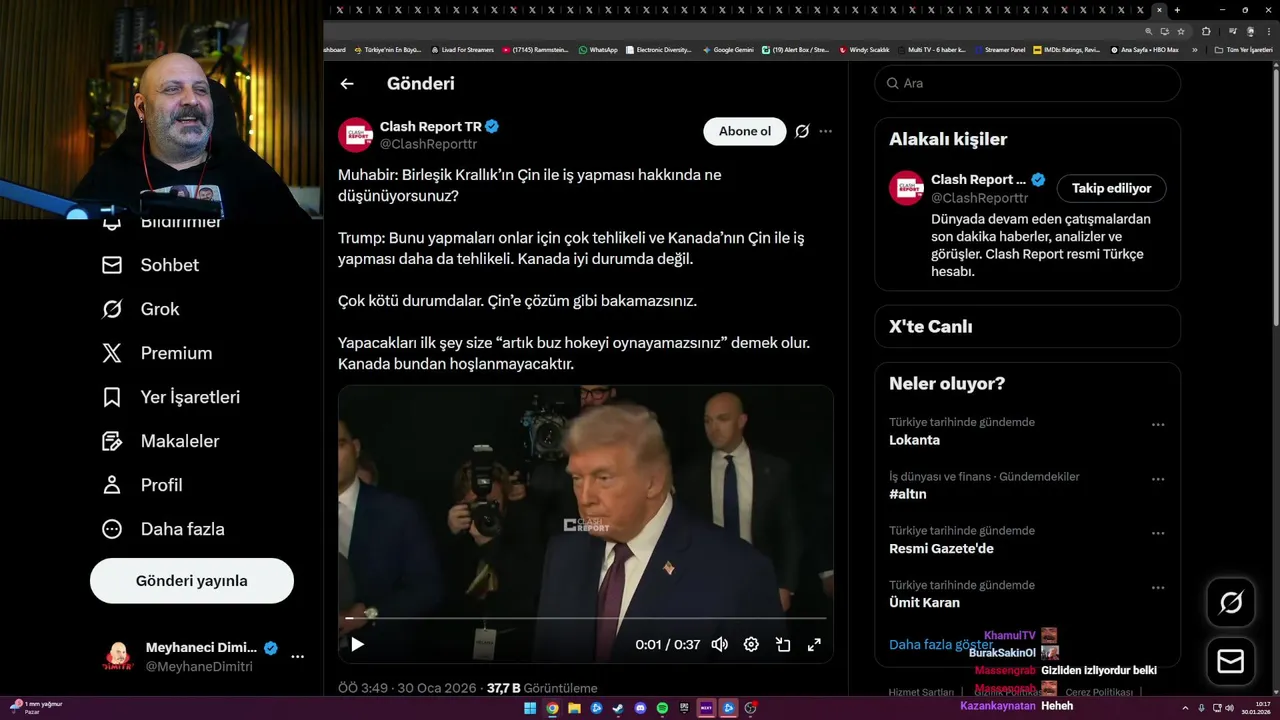
Task: Open the #altın trending topic
Action: 908,494
